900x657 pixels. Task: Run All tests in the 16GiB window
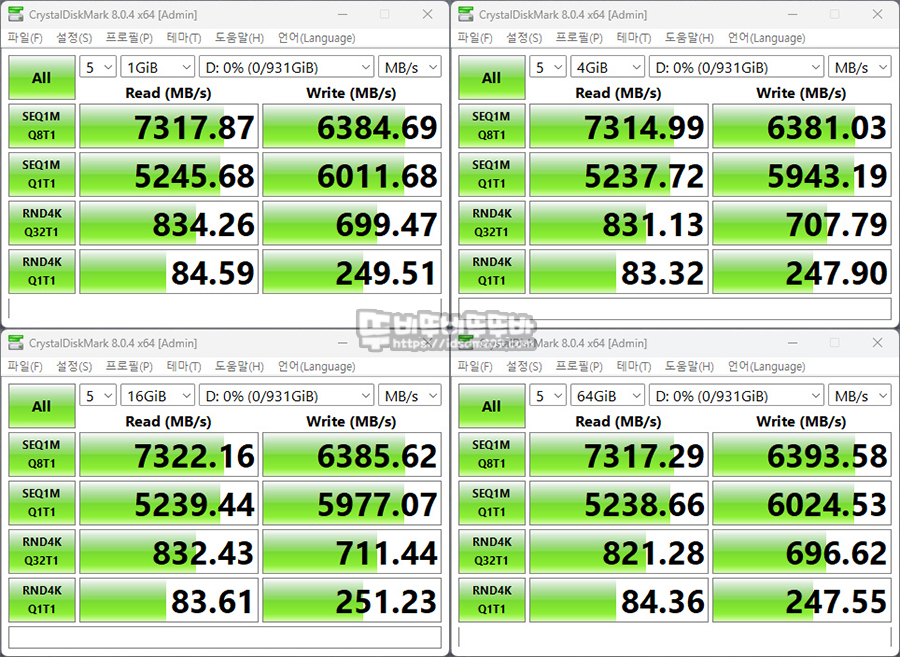(x=42, y=406)
